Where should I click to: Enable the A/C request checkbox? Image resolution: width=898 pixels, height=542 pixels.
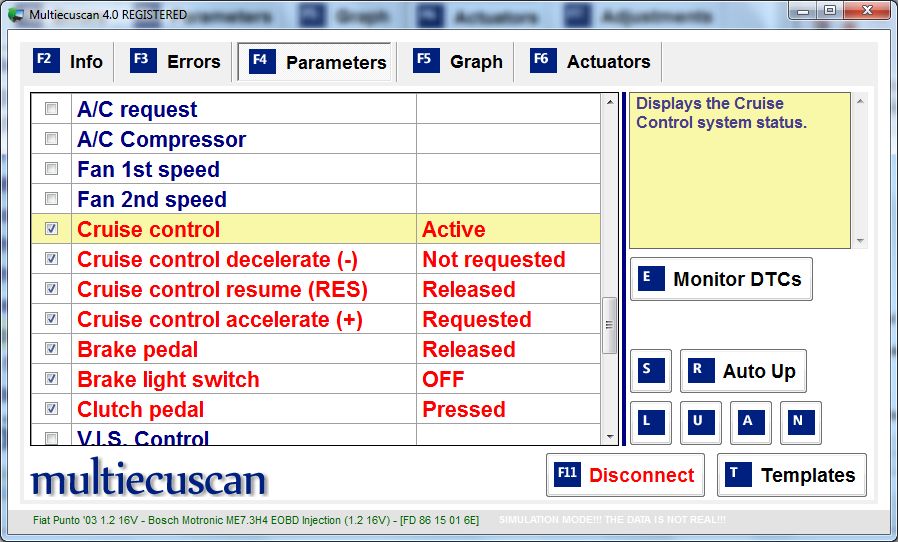[52, 108]
